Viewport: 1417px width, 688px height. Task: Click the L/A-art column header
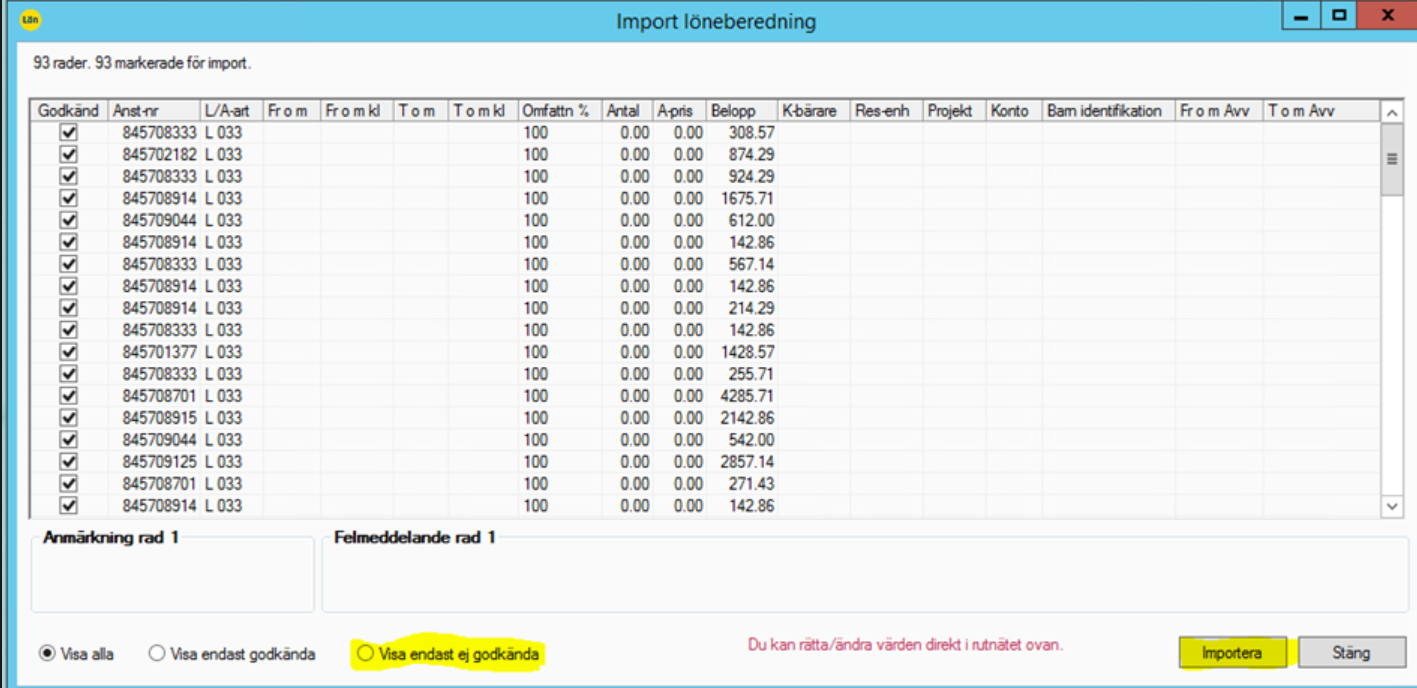tap(231, 111)
